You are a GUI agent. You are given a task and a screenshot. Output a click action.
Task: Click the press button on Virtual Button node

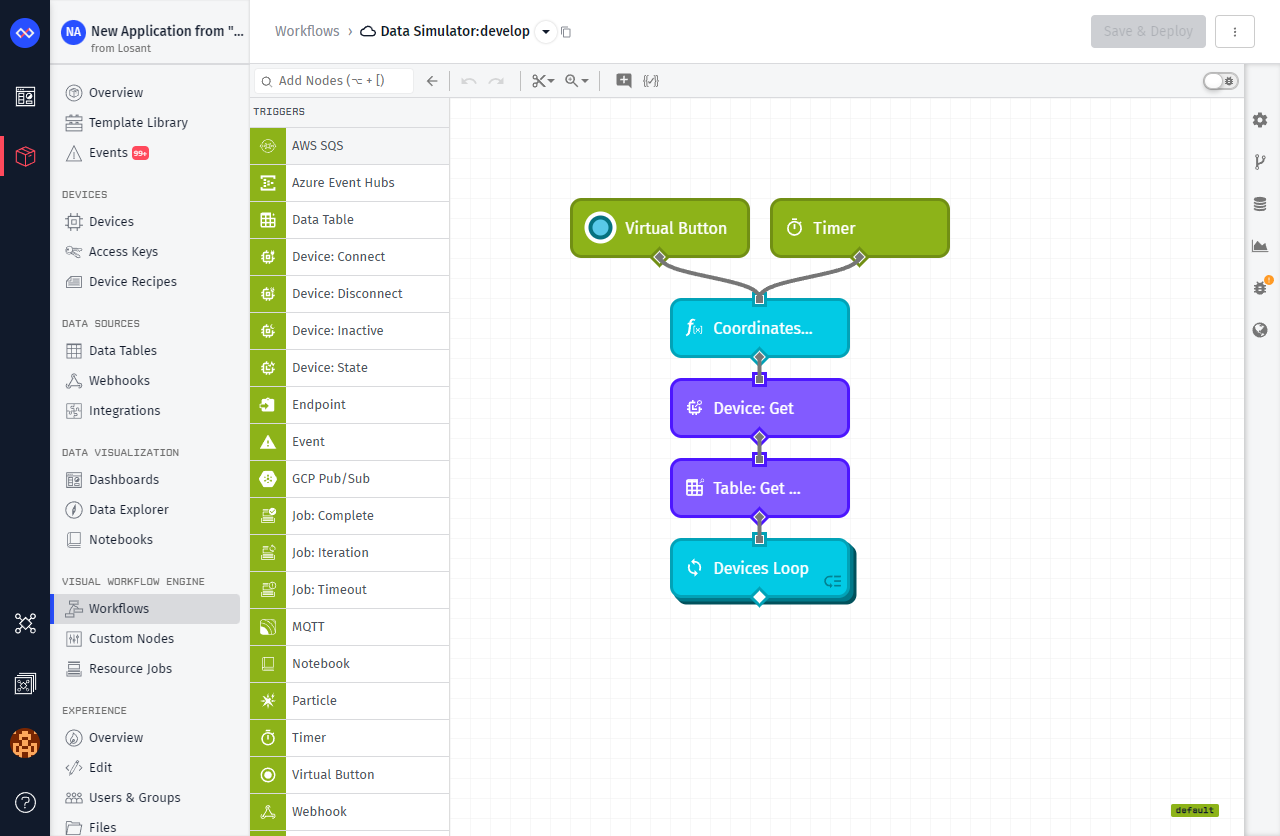[600, 228]
